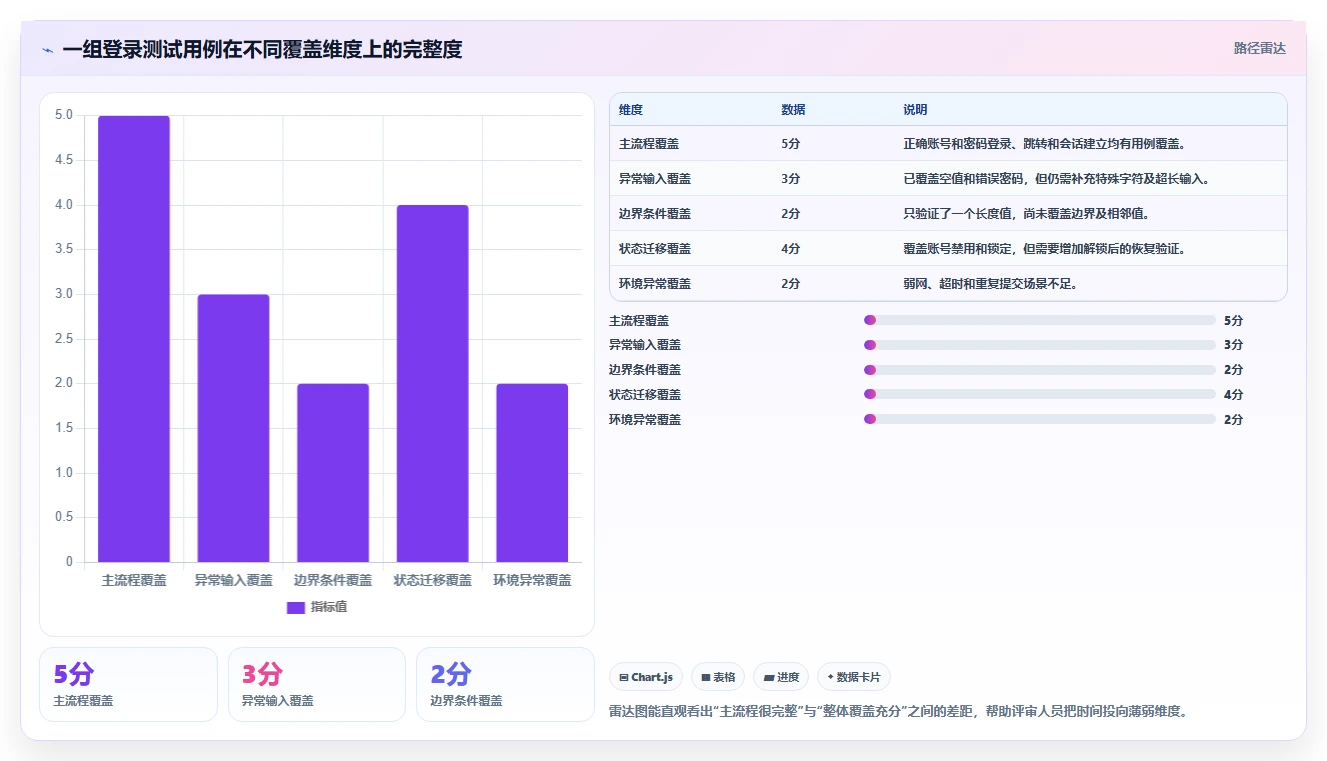This screenshot has width=1327, height=761.
Task: Click the 5分 score cell in the table
Action: (x=790, y=144)
